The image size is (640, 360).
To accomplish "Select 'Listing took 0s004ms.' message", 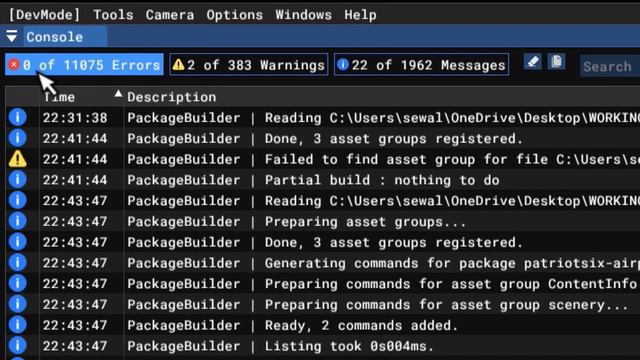I will point(349,347).
